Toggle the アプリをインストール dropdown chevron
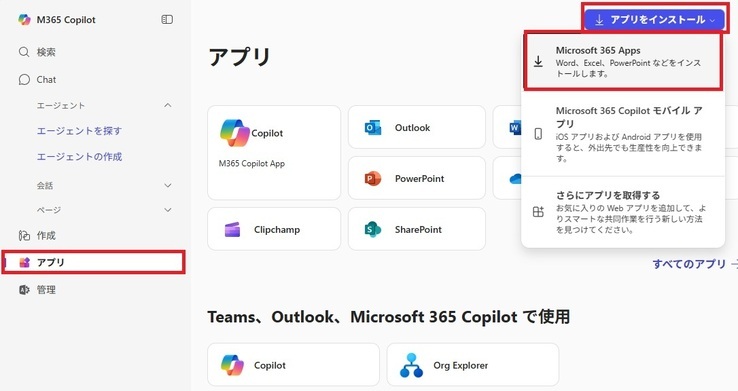The height and width of the screenshot is (391, 738). (x=712, y=20)
